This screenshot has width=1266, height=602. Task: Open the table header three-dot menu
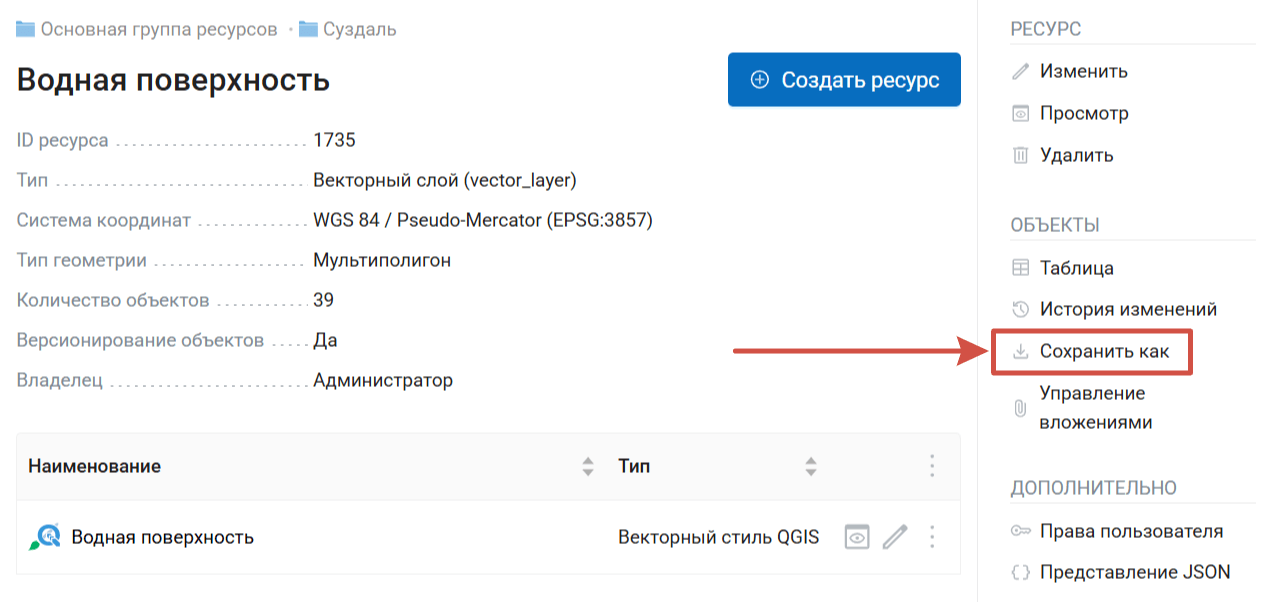point(932,466)
